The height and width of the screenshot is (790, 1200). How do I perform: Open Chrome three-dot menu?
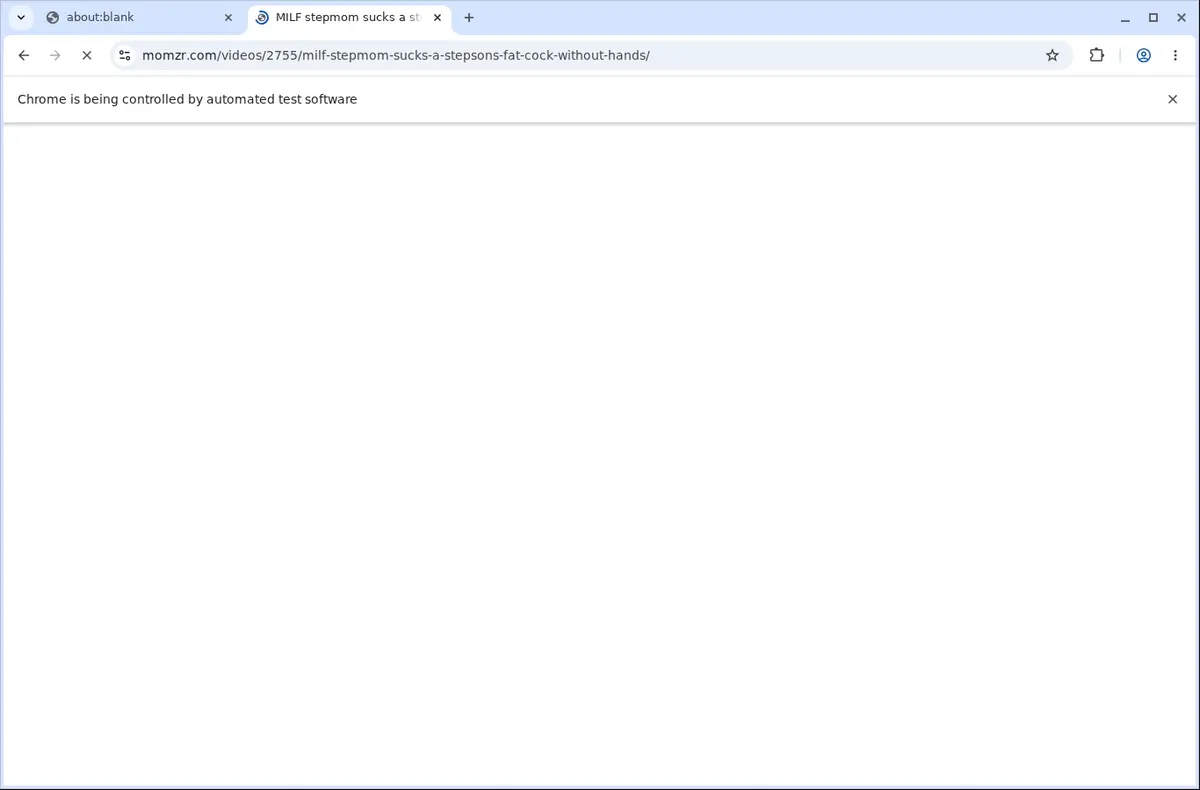[x=1175, y=55]
